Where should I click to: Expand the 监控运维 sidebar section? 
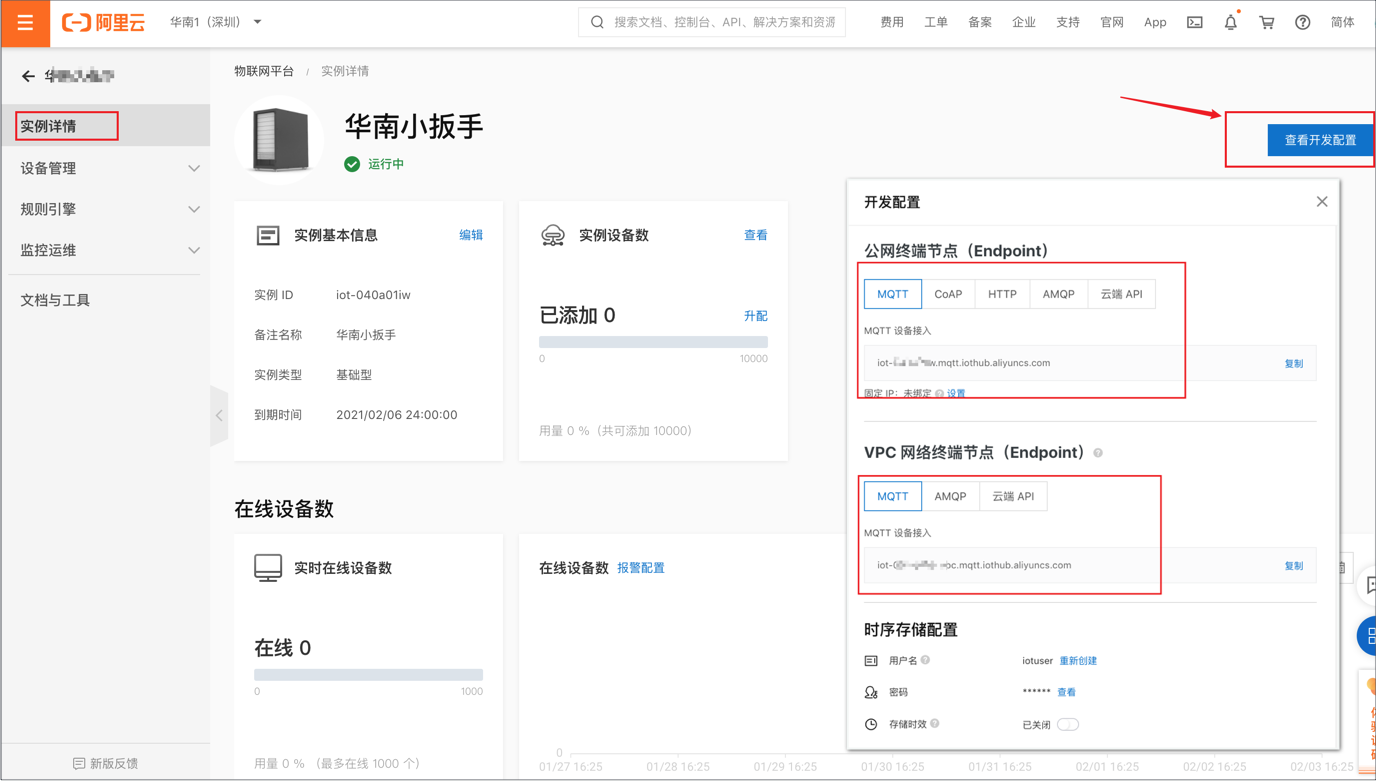[x=105, y=250]
